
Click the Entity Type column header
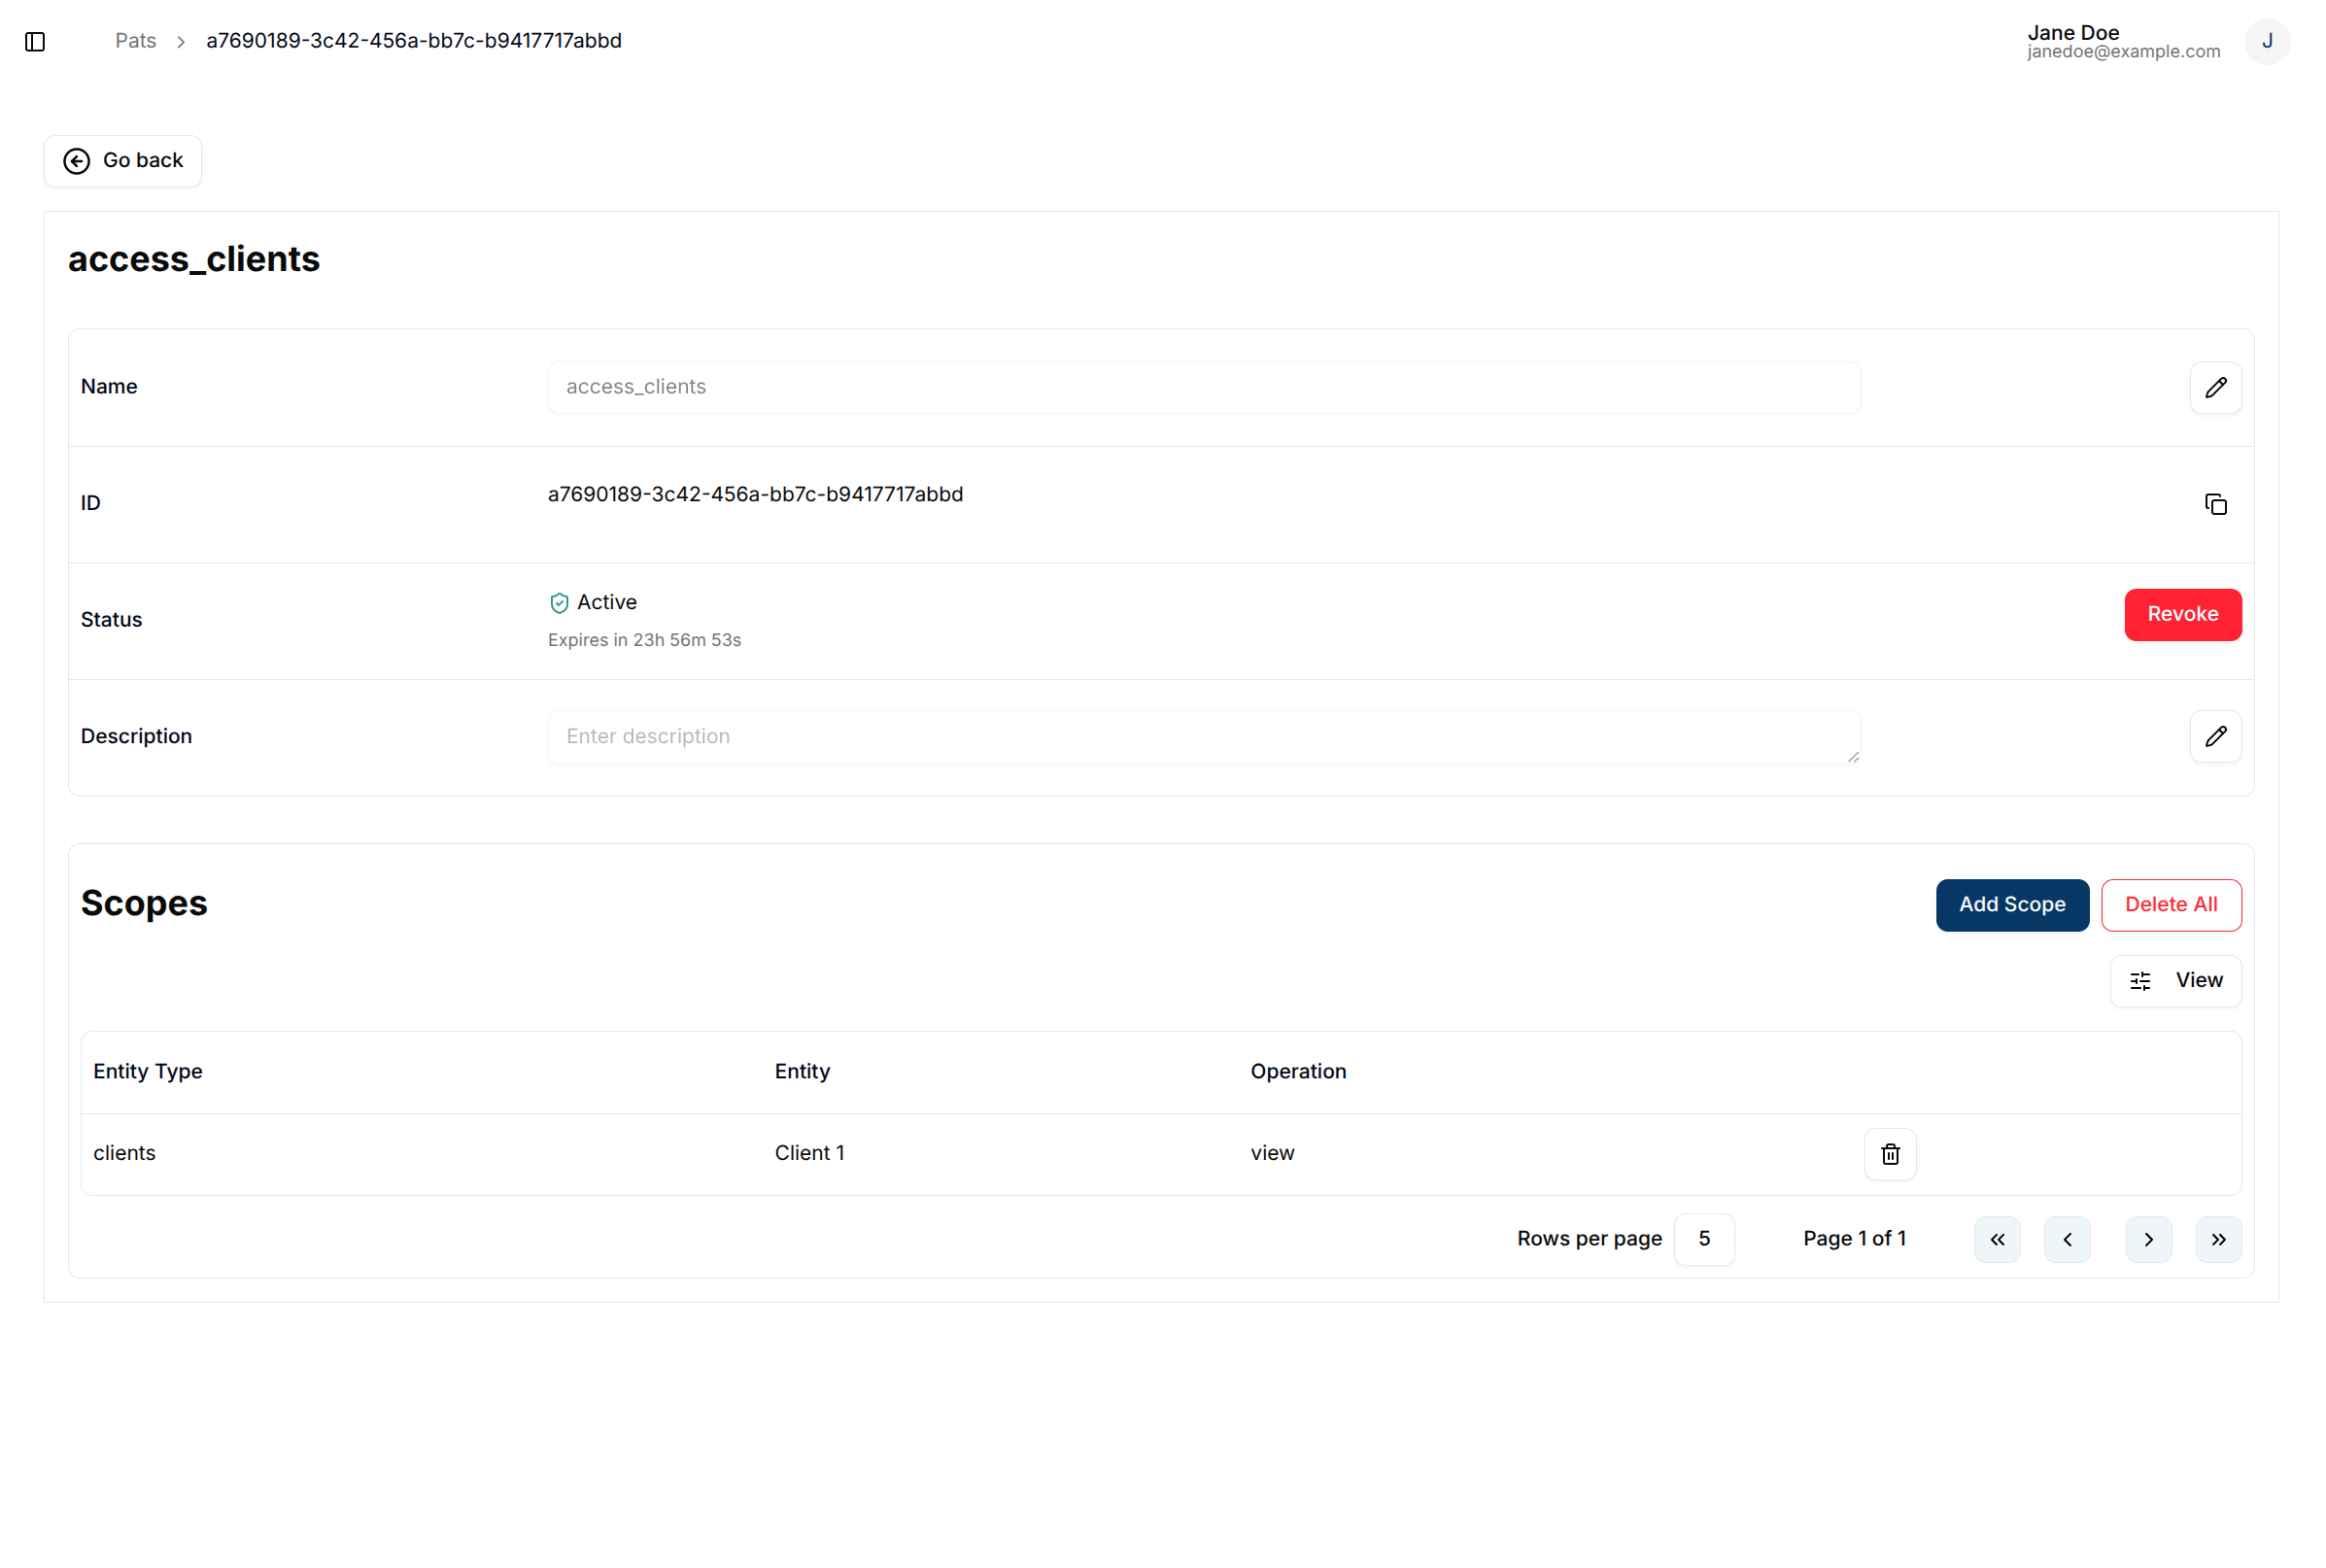[148, 1071]
